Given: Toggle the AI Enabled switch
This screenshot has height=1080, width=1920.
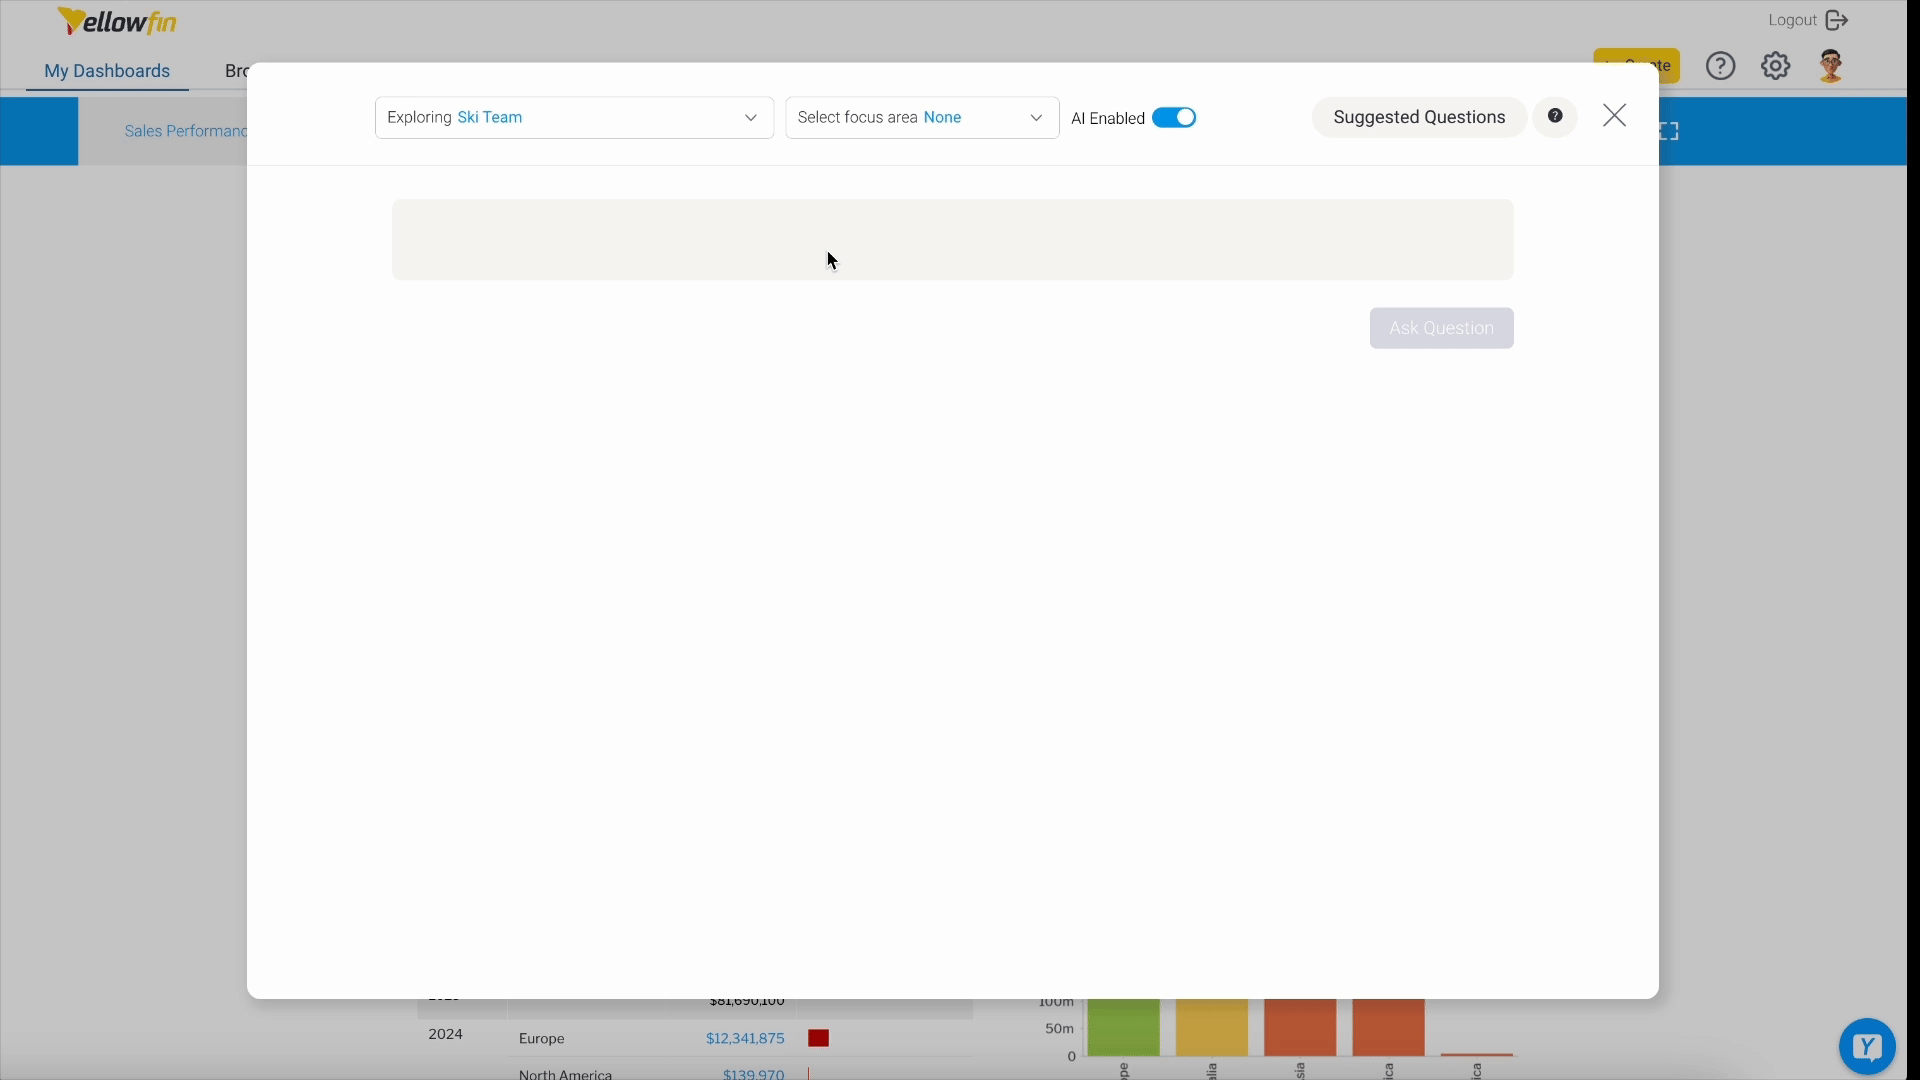Looking at the screenshot, I should 1173,118.
